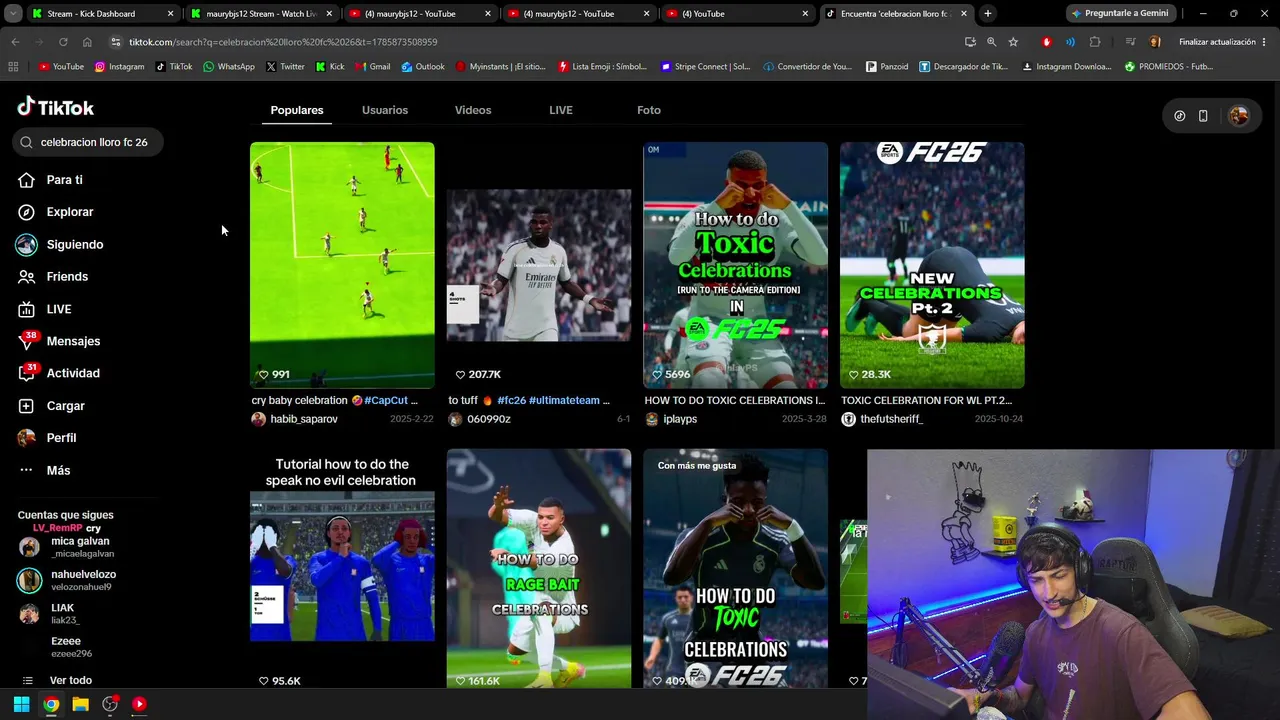Switch to the LIVE results tab

point(561,110)
